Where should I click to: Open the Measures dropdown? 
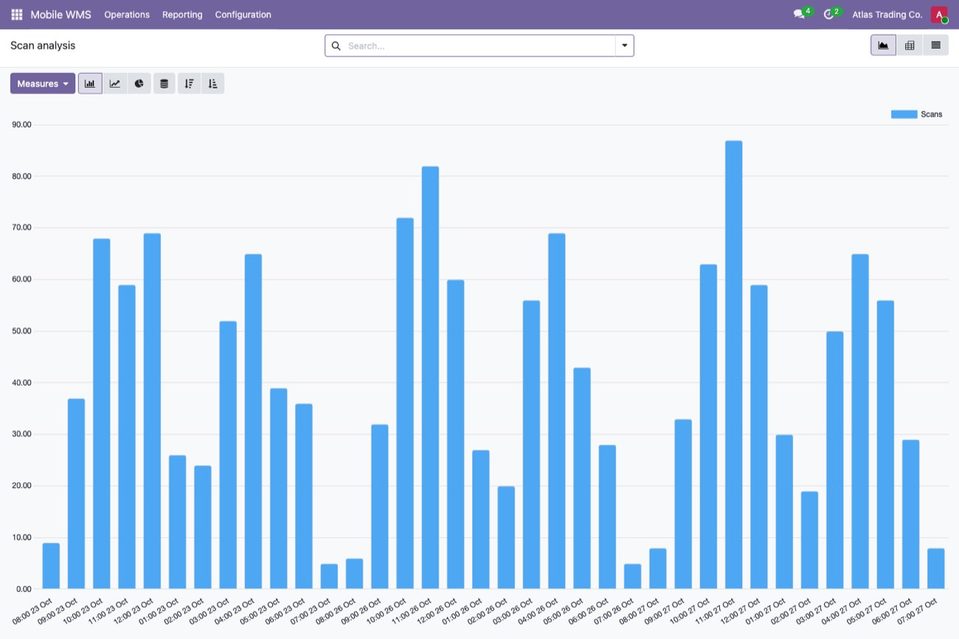point(43,84)
